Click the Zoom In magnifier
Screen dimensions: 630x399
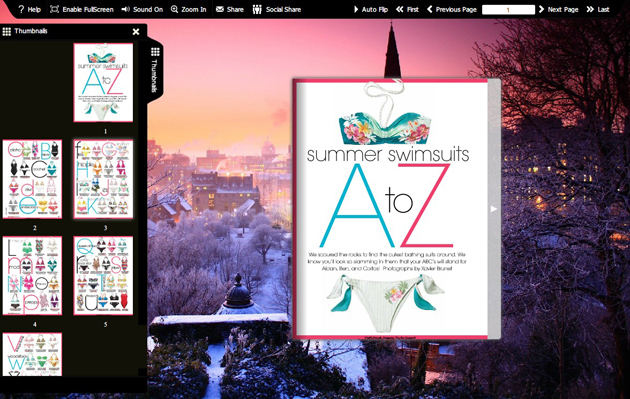click(x=188, y=9)
